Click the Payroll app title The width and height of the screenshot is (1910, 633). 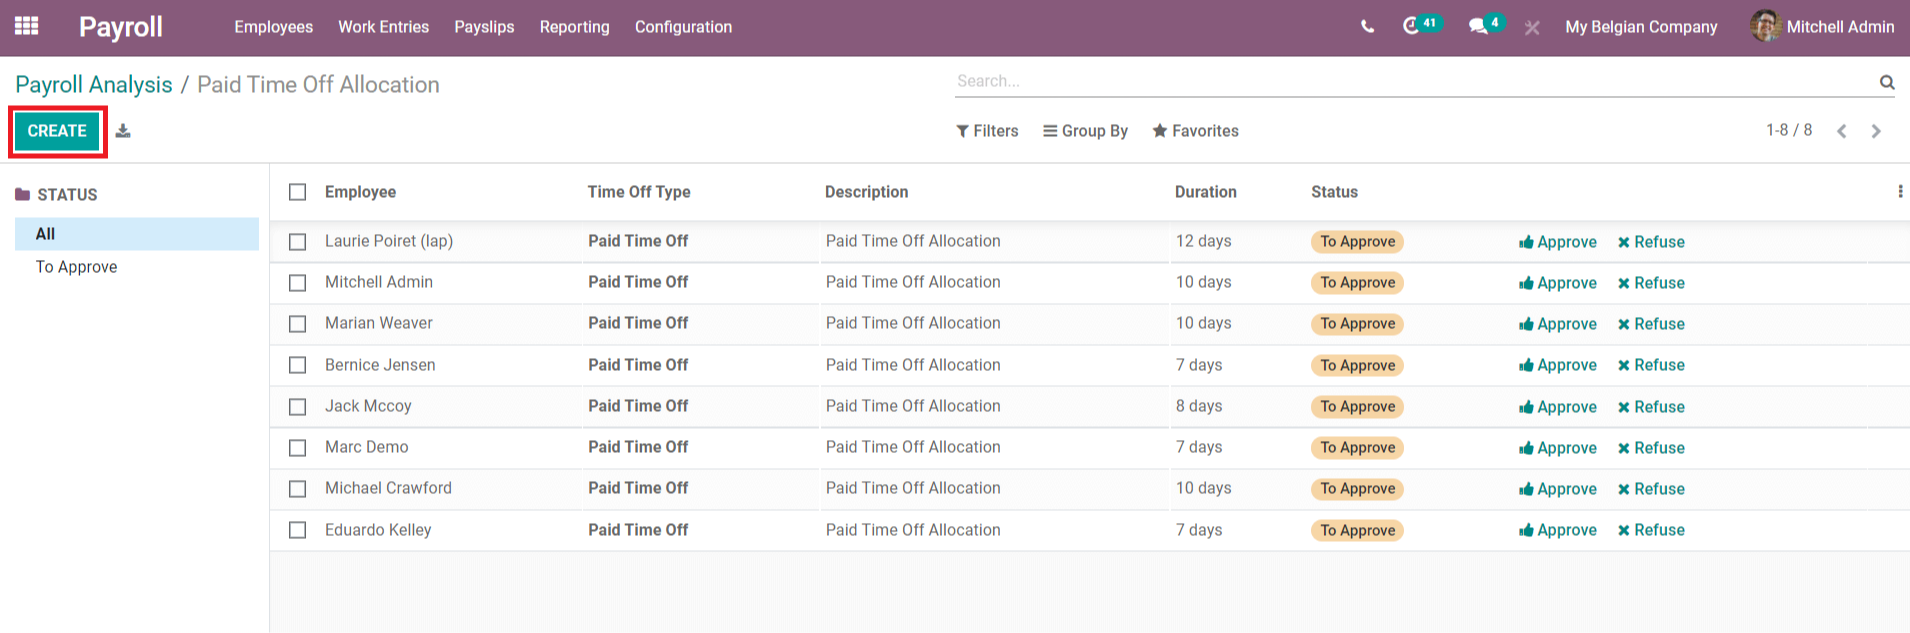click(x=120, y=27)
